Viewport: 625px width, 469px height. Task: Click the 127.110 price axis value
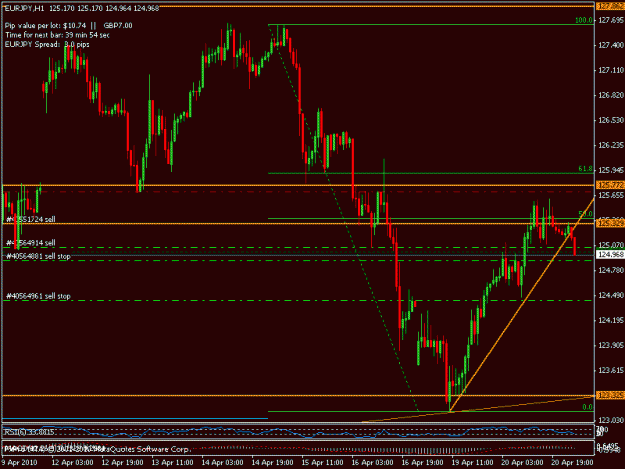[x=611, y=70]
